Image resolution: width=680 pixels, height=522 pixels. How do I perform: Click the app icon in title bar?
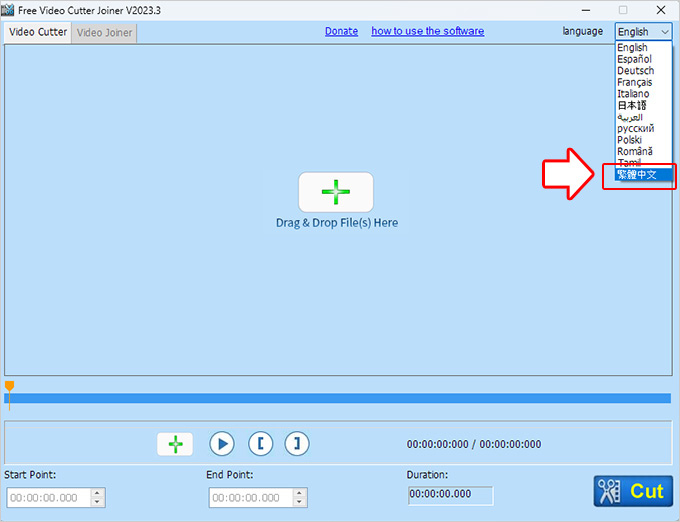pyautogui.click(x=8, y=10)
